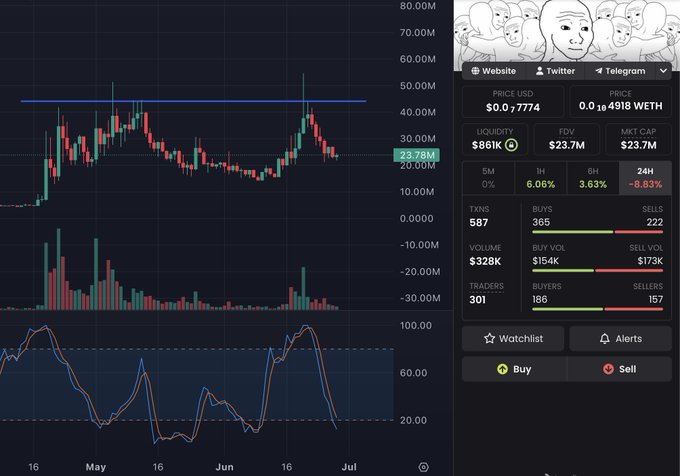Click the globe icon beside Website

475,71
